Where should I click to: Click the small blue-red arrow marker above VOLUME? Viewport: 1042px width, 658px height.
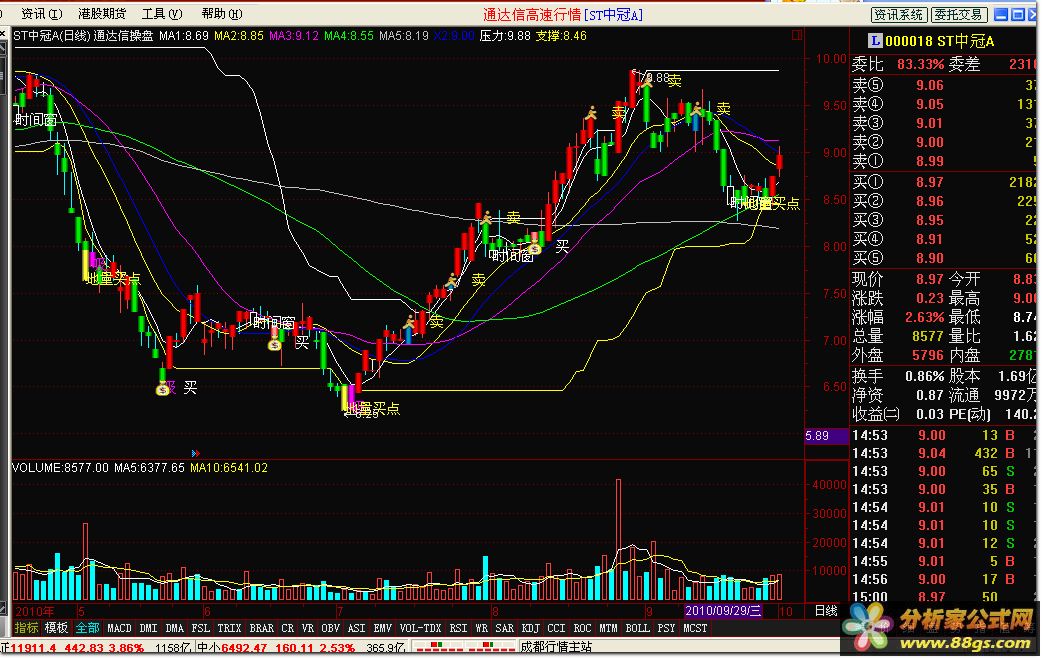(195, 453)
